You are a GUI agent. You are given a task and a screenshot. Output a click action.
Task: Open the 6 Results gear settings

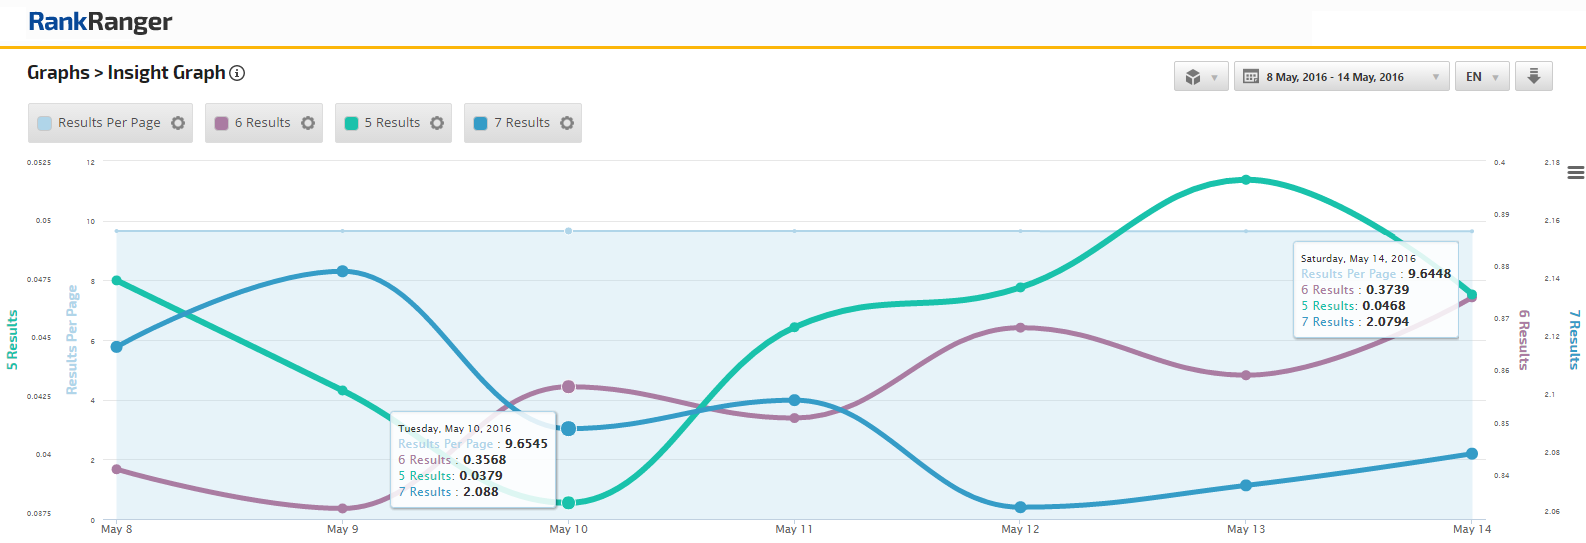click(x=308, y=123)
